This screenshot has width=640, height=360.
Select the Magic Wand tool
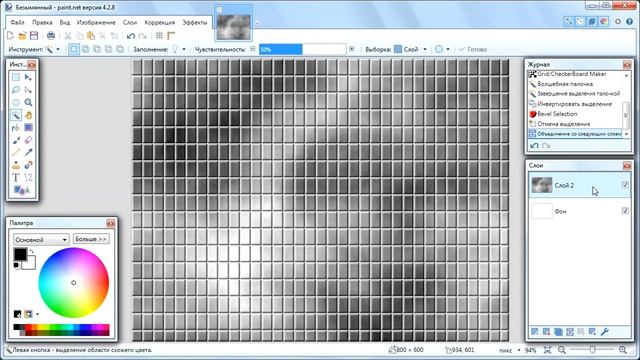click(x=16, y=115)
